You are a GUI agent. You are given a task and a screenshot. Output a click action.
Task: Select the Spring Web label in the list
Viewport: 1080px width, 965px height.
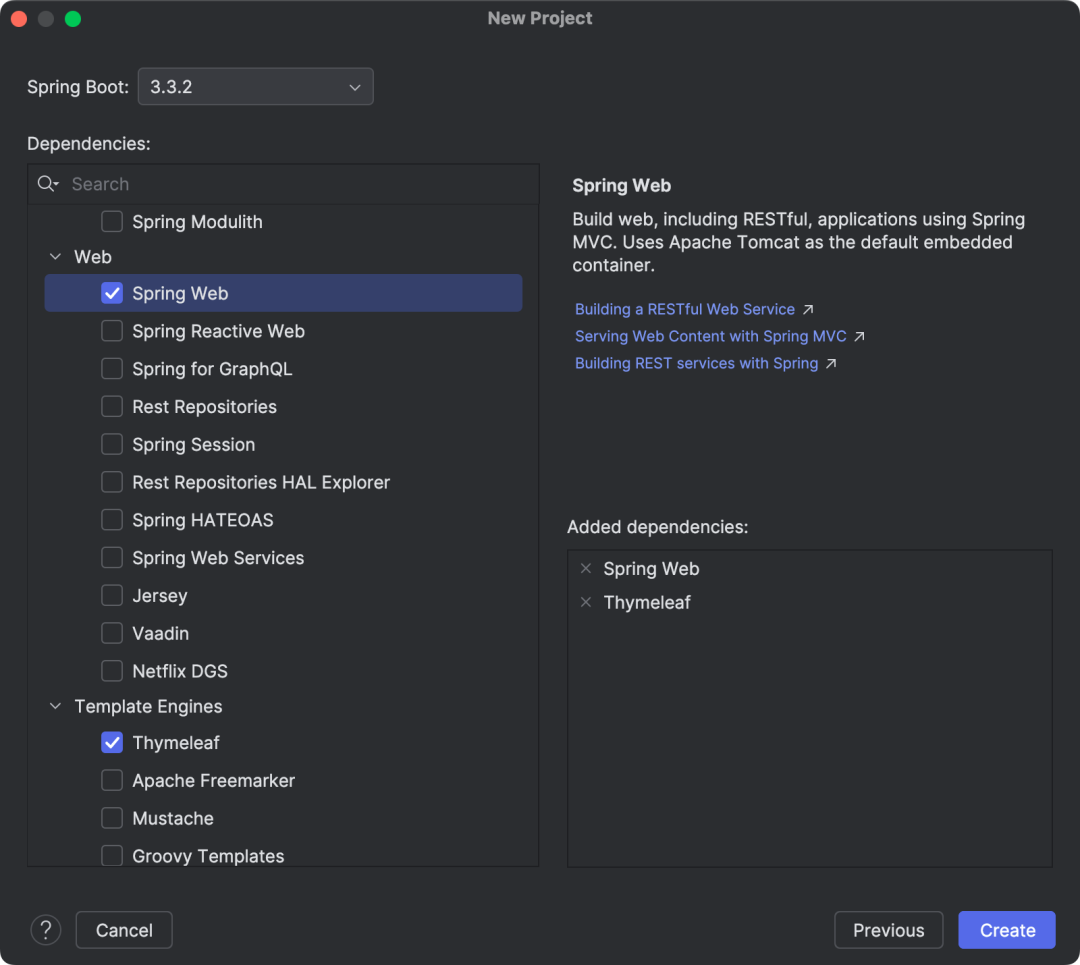180,293
